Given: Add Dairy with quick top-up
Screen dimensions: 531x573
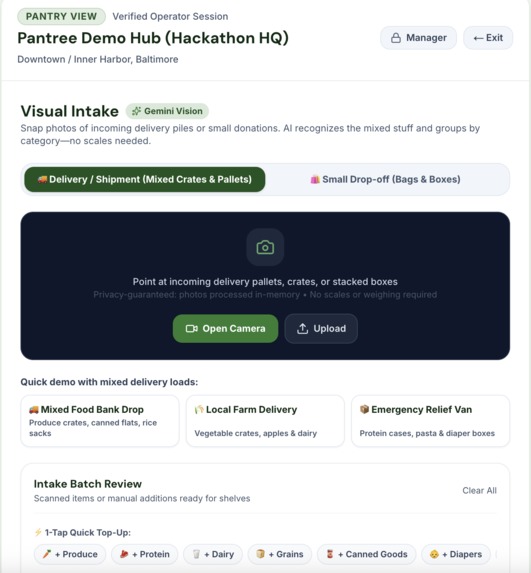Looking at the screenshot, I should tap(213, 554).
